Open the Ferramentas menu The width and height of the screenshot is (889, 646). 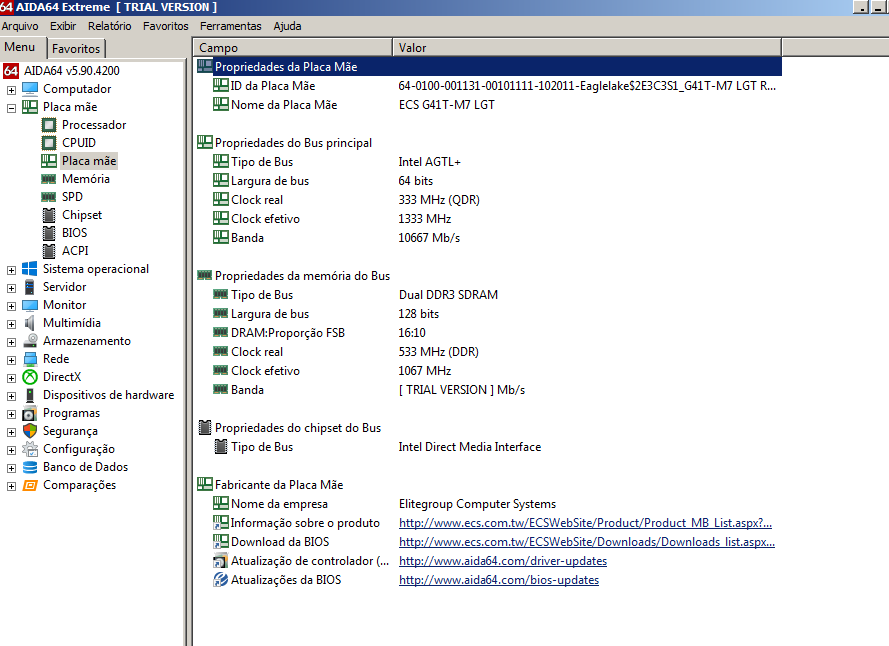click(231, 26)
